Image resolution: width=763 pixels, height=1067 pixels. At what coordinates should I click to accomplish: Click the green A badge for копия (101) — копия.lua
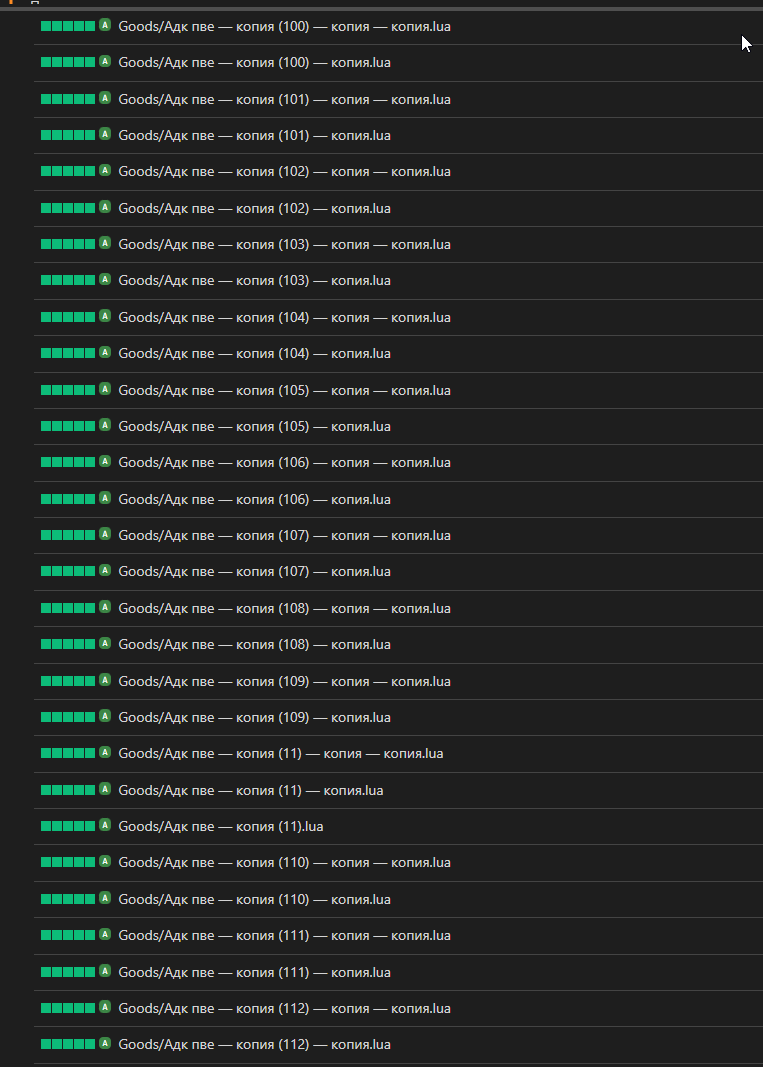coord(105,134)
